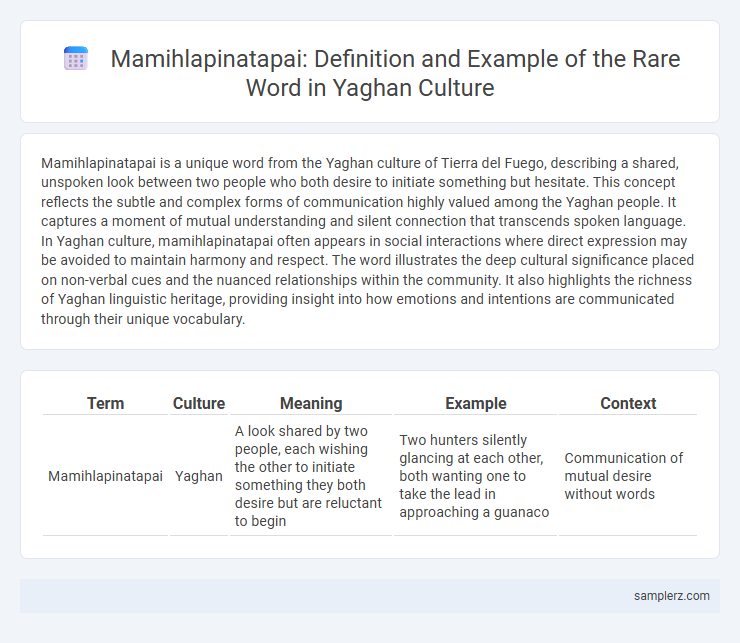740x643 pixels.
Task: Click the Example column header
Action: coord(476,403)
